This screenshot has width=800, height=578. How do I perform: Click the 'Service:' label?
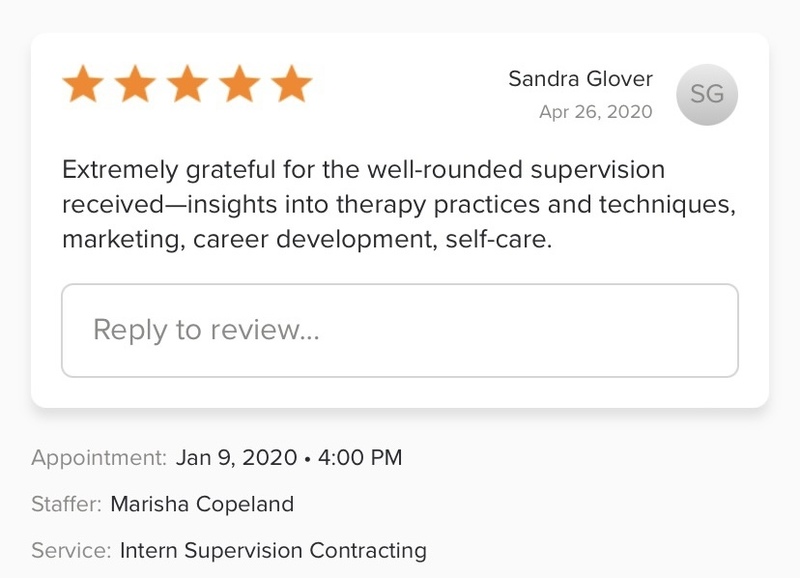70,550
